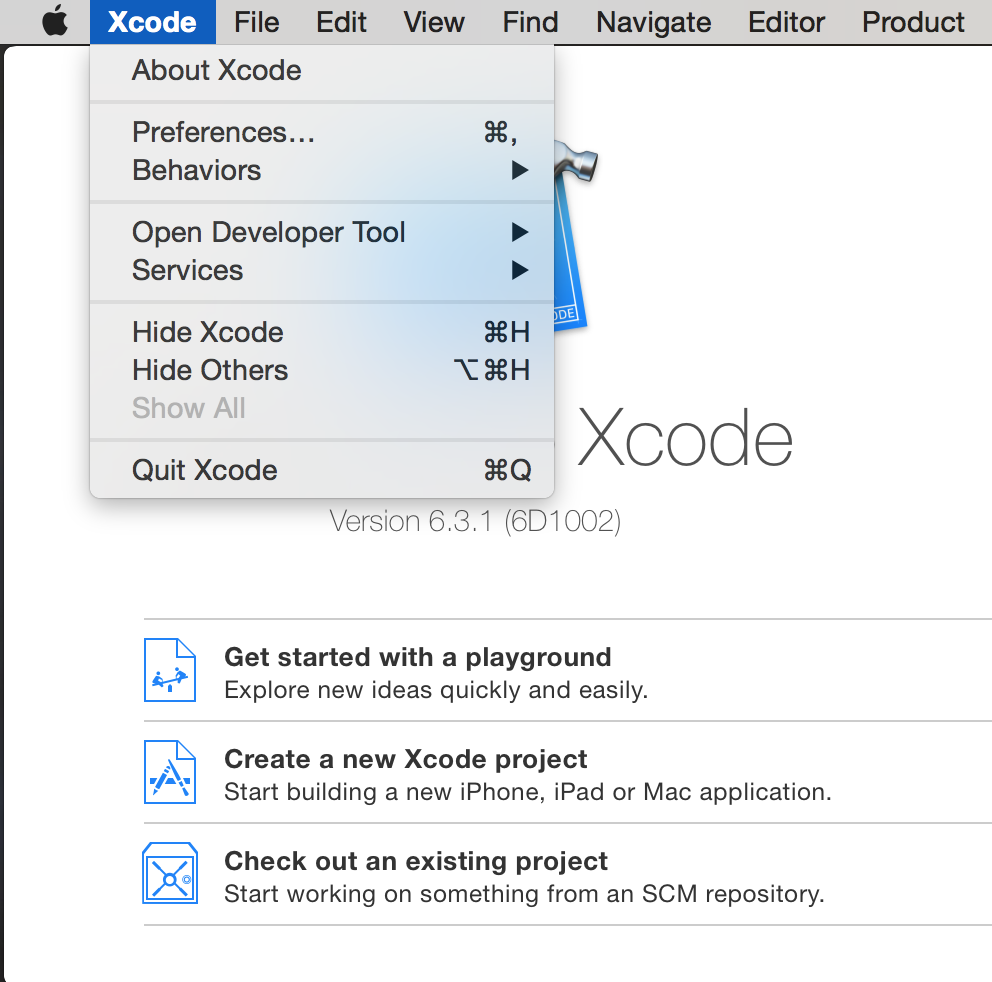The width and height of the screenshot is (992, 982).
Task: Select Hide Others menu item
Action: tap(210, 370)
